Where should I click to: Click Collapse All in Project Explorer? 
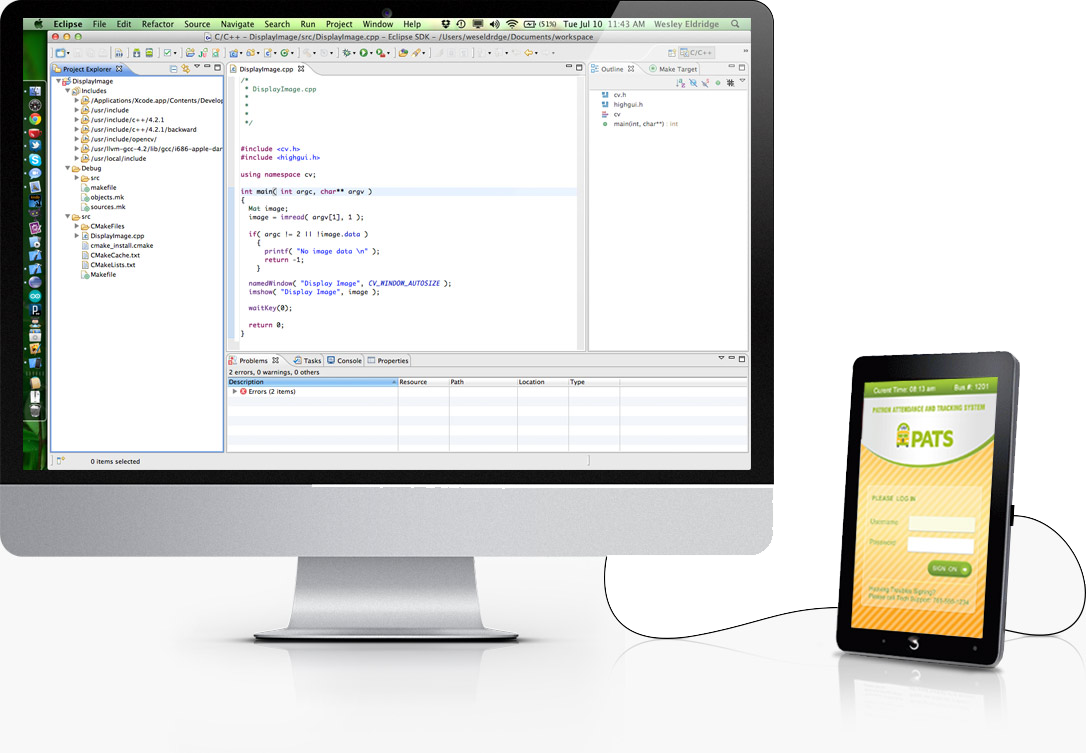click(173, 69)
